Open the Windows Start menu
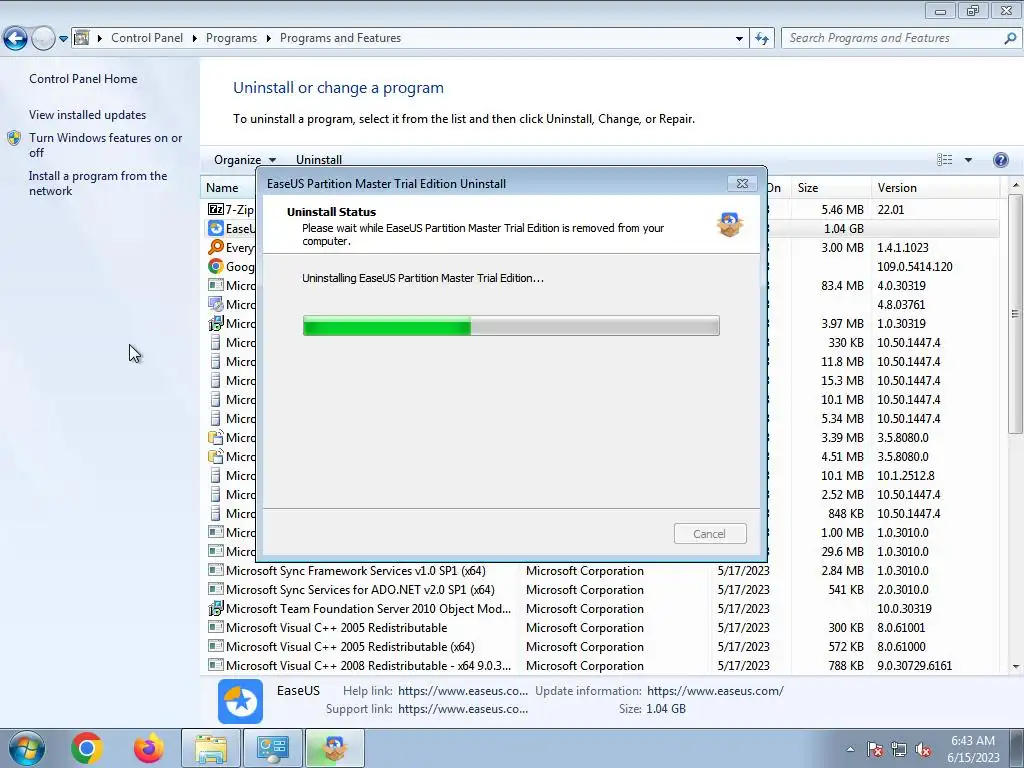Screen dimensions: 1024x768 click(27, 748)
